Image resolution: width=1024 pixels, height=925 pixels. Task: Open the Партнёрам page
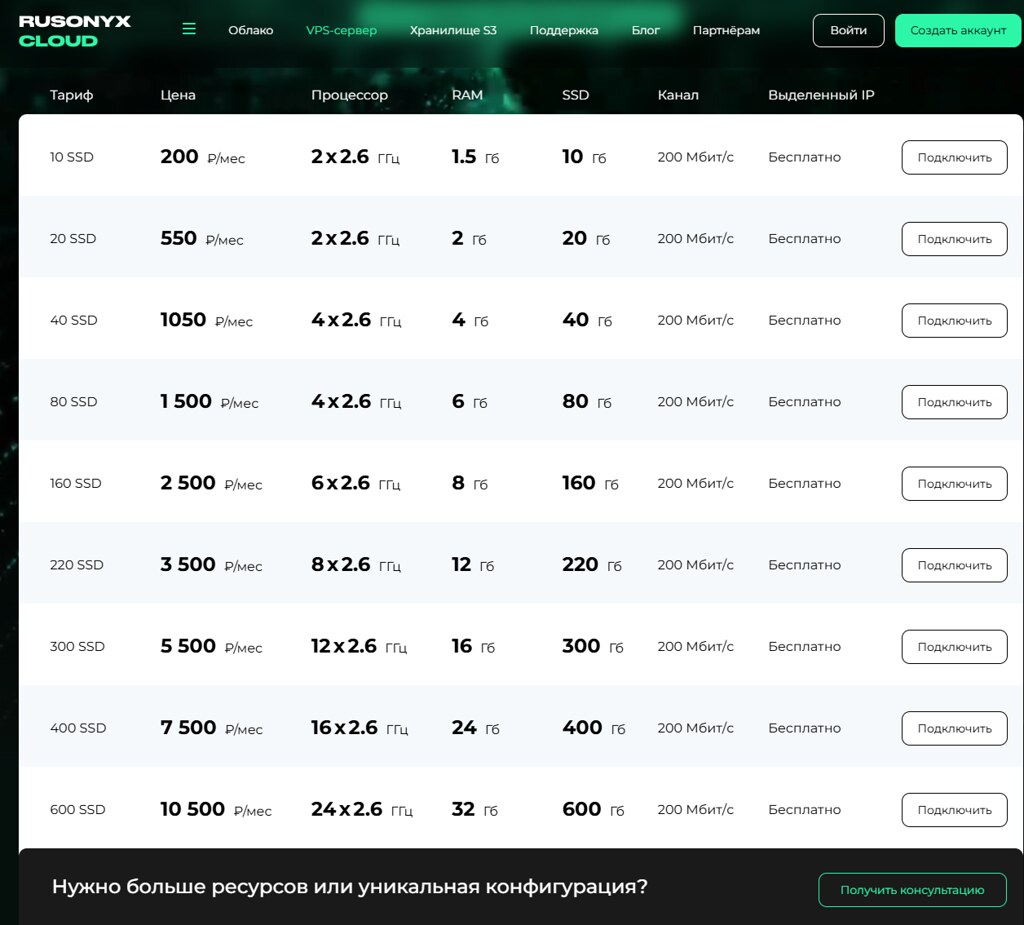[x=726, y=30]
